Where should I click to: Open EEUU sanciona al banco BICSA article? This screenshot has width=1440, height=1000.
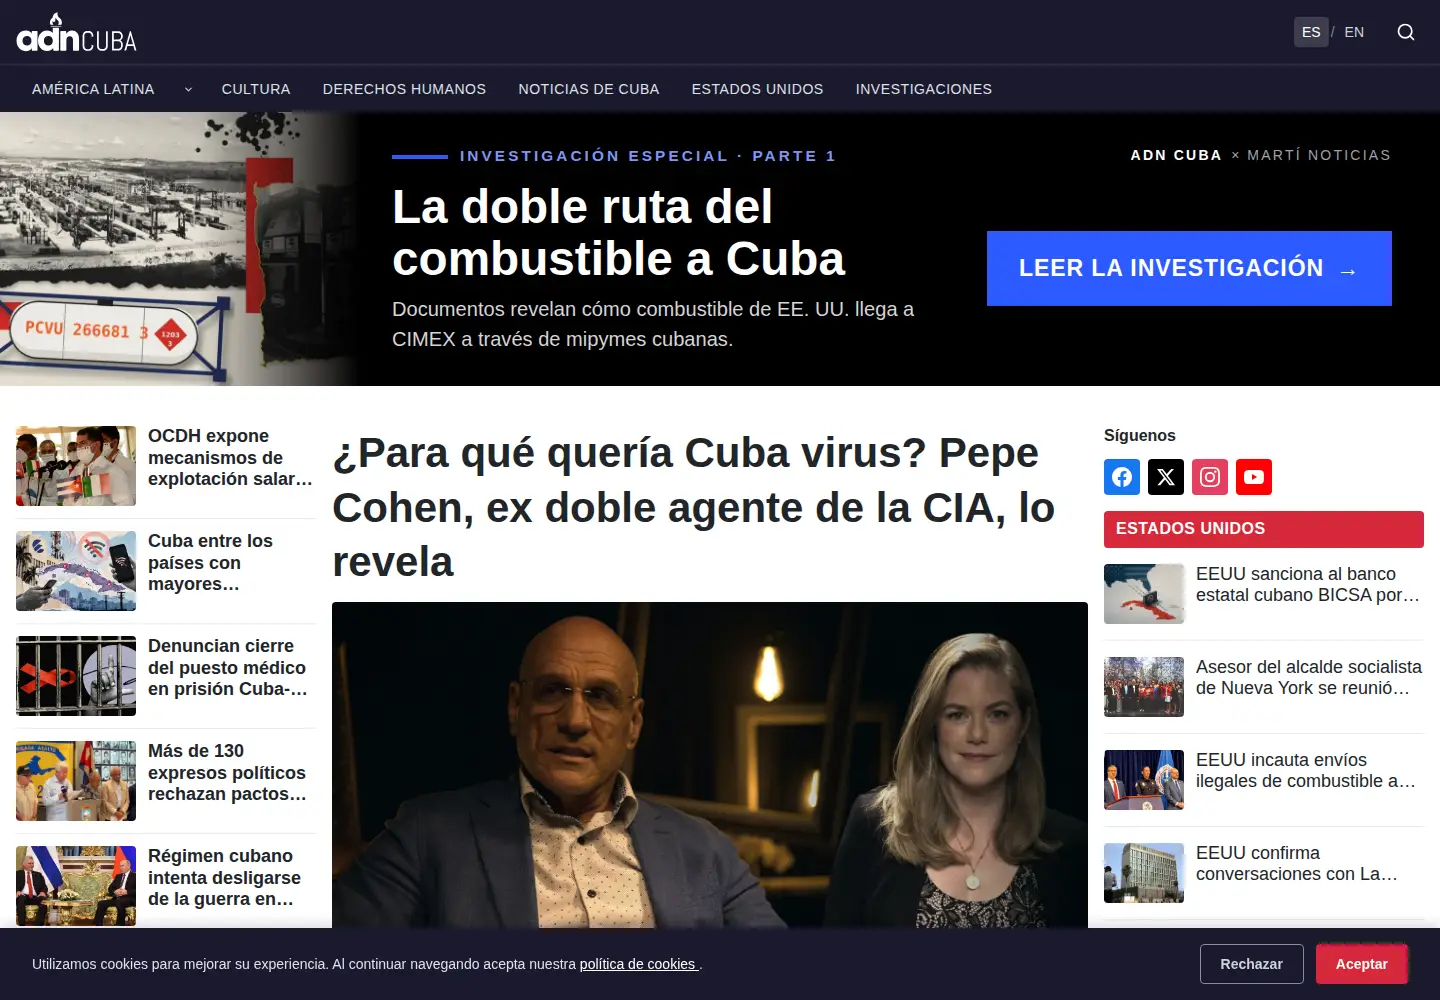point(1308,584)
